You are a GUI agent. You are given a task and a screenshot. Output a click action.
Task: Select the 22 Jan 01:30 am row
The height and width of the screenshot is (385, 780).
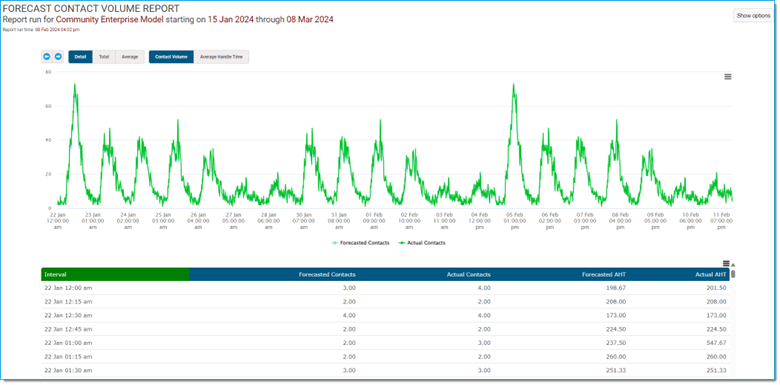click(x=386, y=371)
